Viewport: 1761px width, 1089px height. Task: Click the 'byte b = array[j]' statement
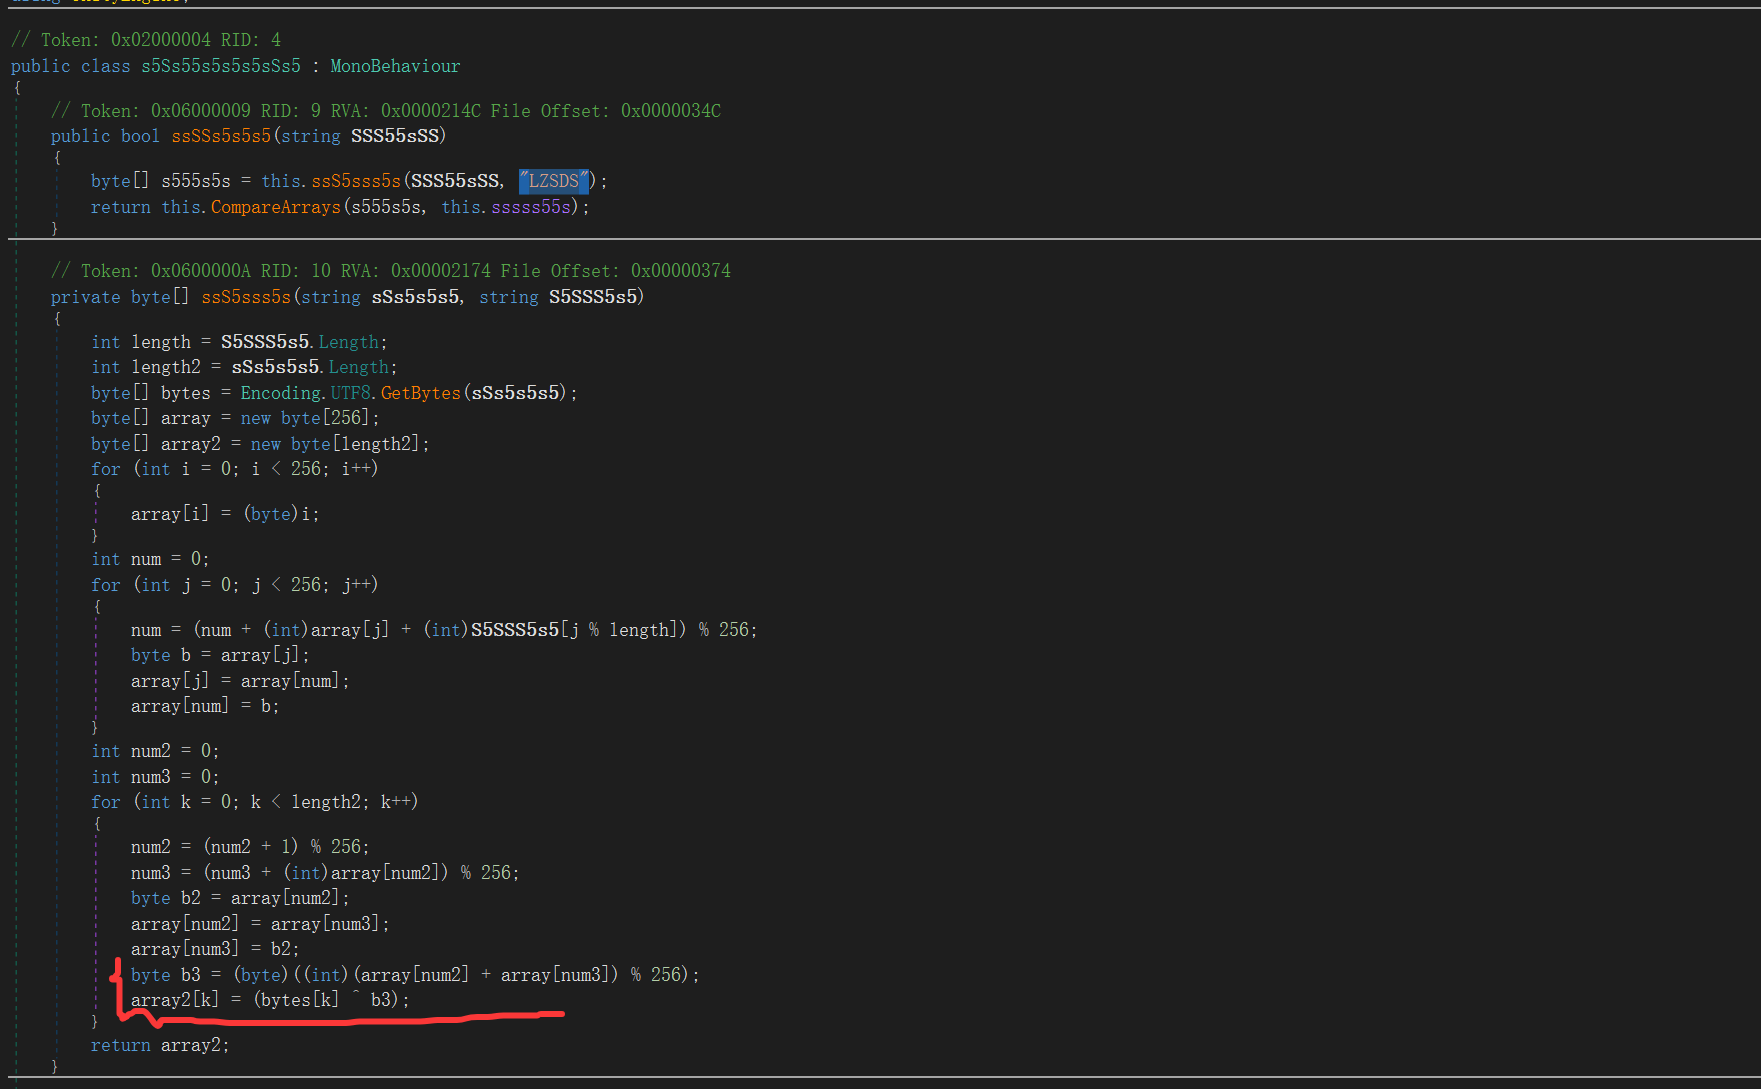220,655
